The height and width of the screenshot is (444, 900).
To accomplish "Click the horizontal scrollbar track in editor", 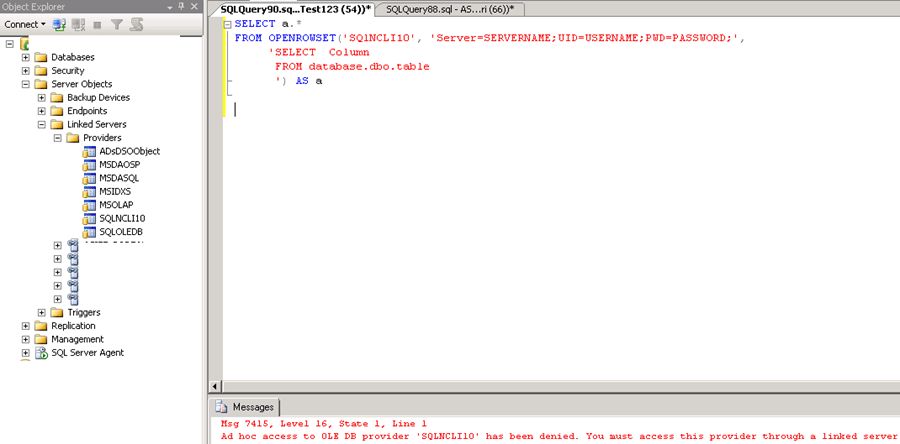I will (560, 387).
